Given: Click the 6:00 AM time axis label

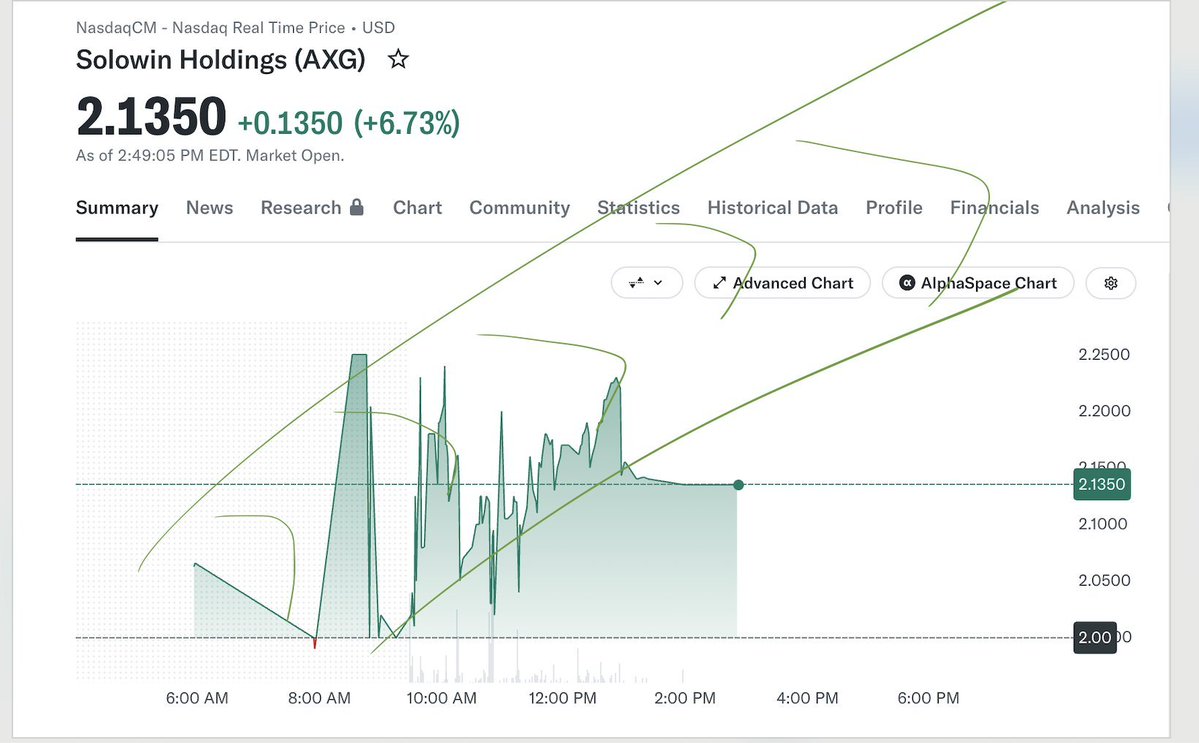Looking at the screenshot, I should click(x=197, y=698).
